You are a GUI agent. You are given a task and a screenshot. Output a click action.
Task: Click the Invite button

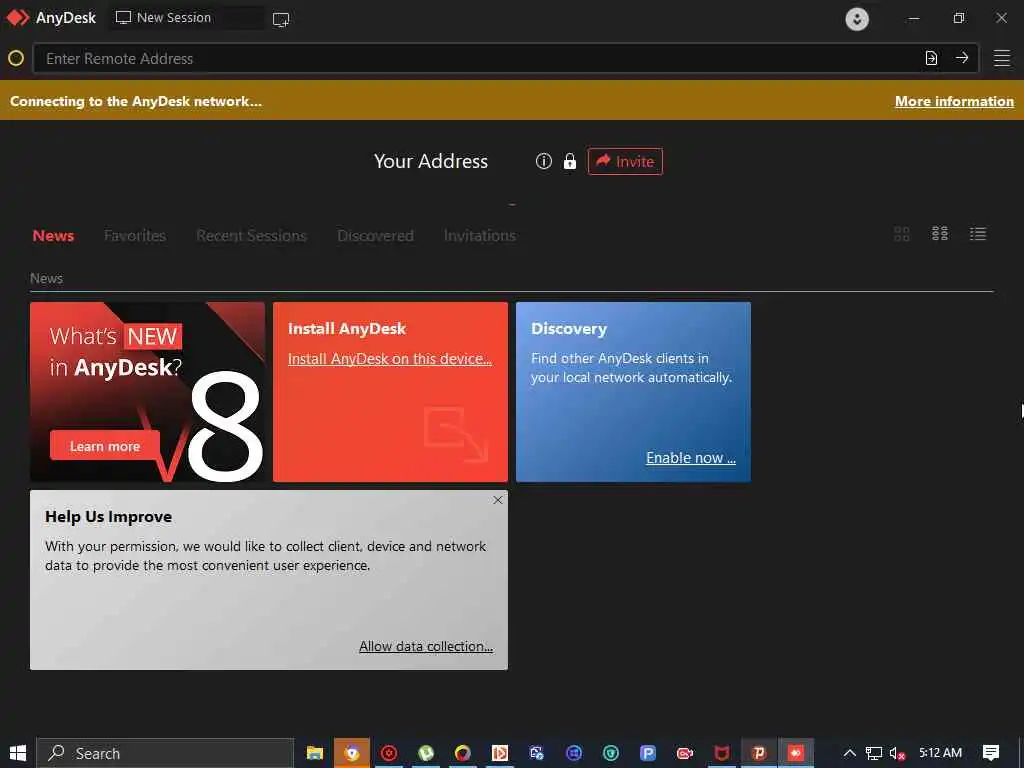point(625,161)
